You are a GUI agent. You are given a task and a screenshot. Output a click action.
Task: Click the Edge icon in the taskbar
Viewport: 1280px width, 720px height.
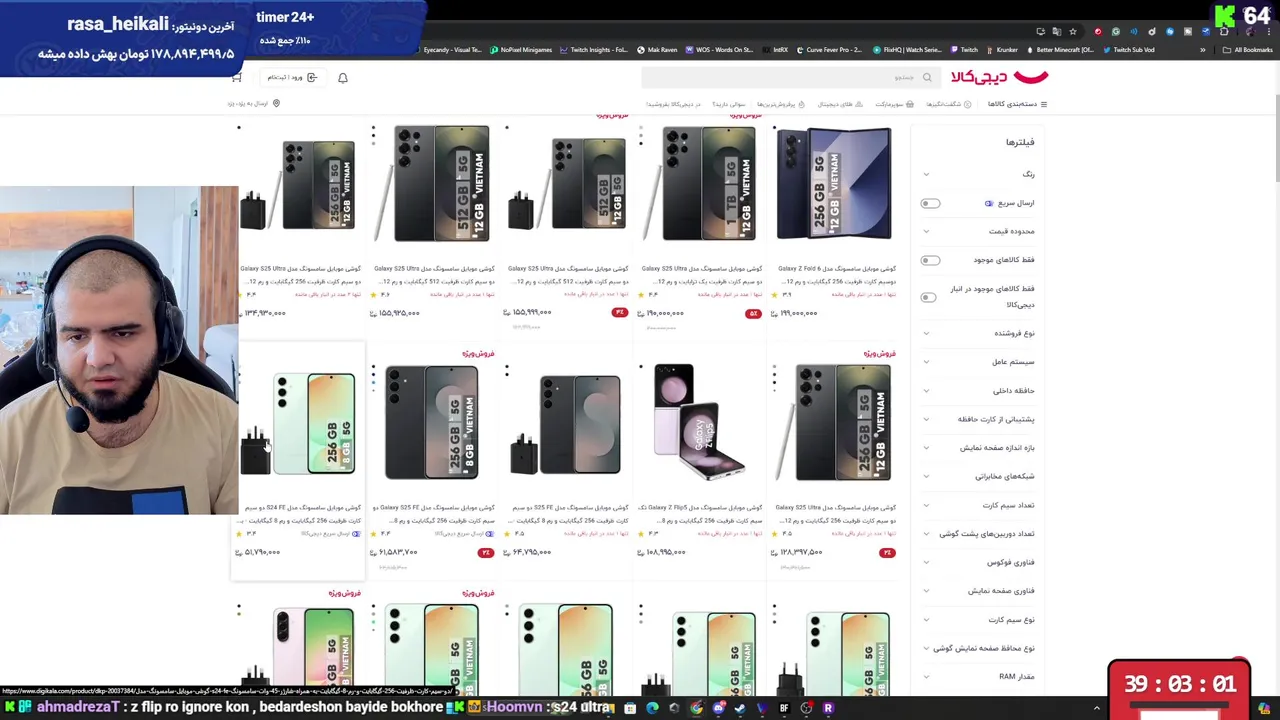[652, 708]
